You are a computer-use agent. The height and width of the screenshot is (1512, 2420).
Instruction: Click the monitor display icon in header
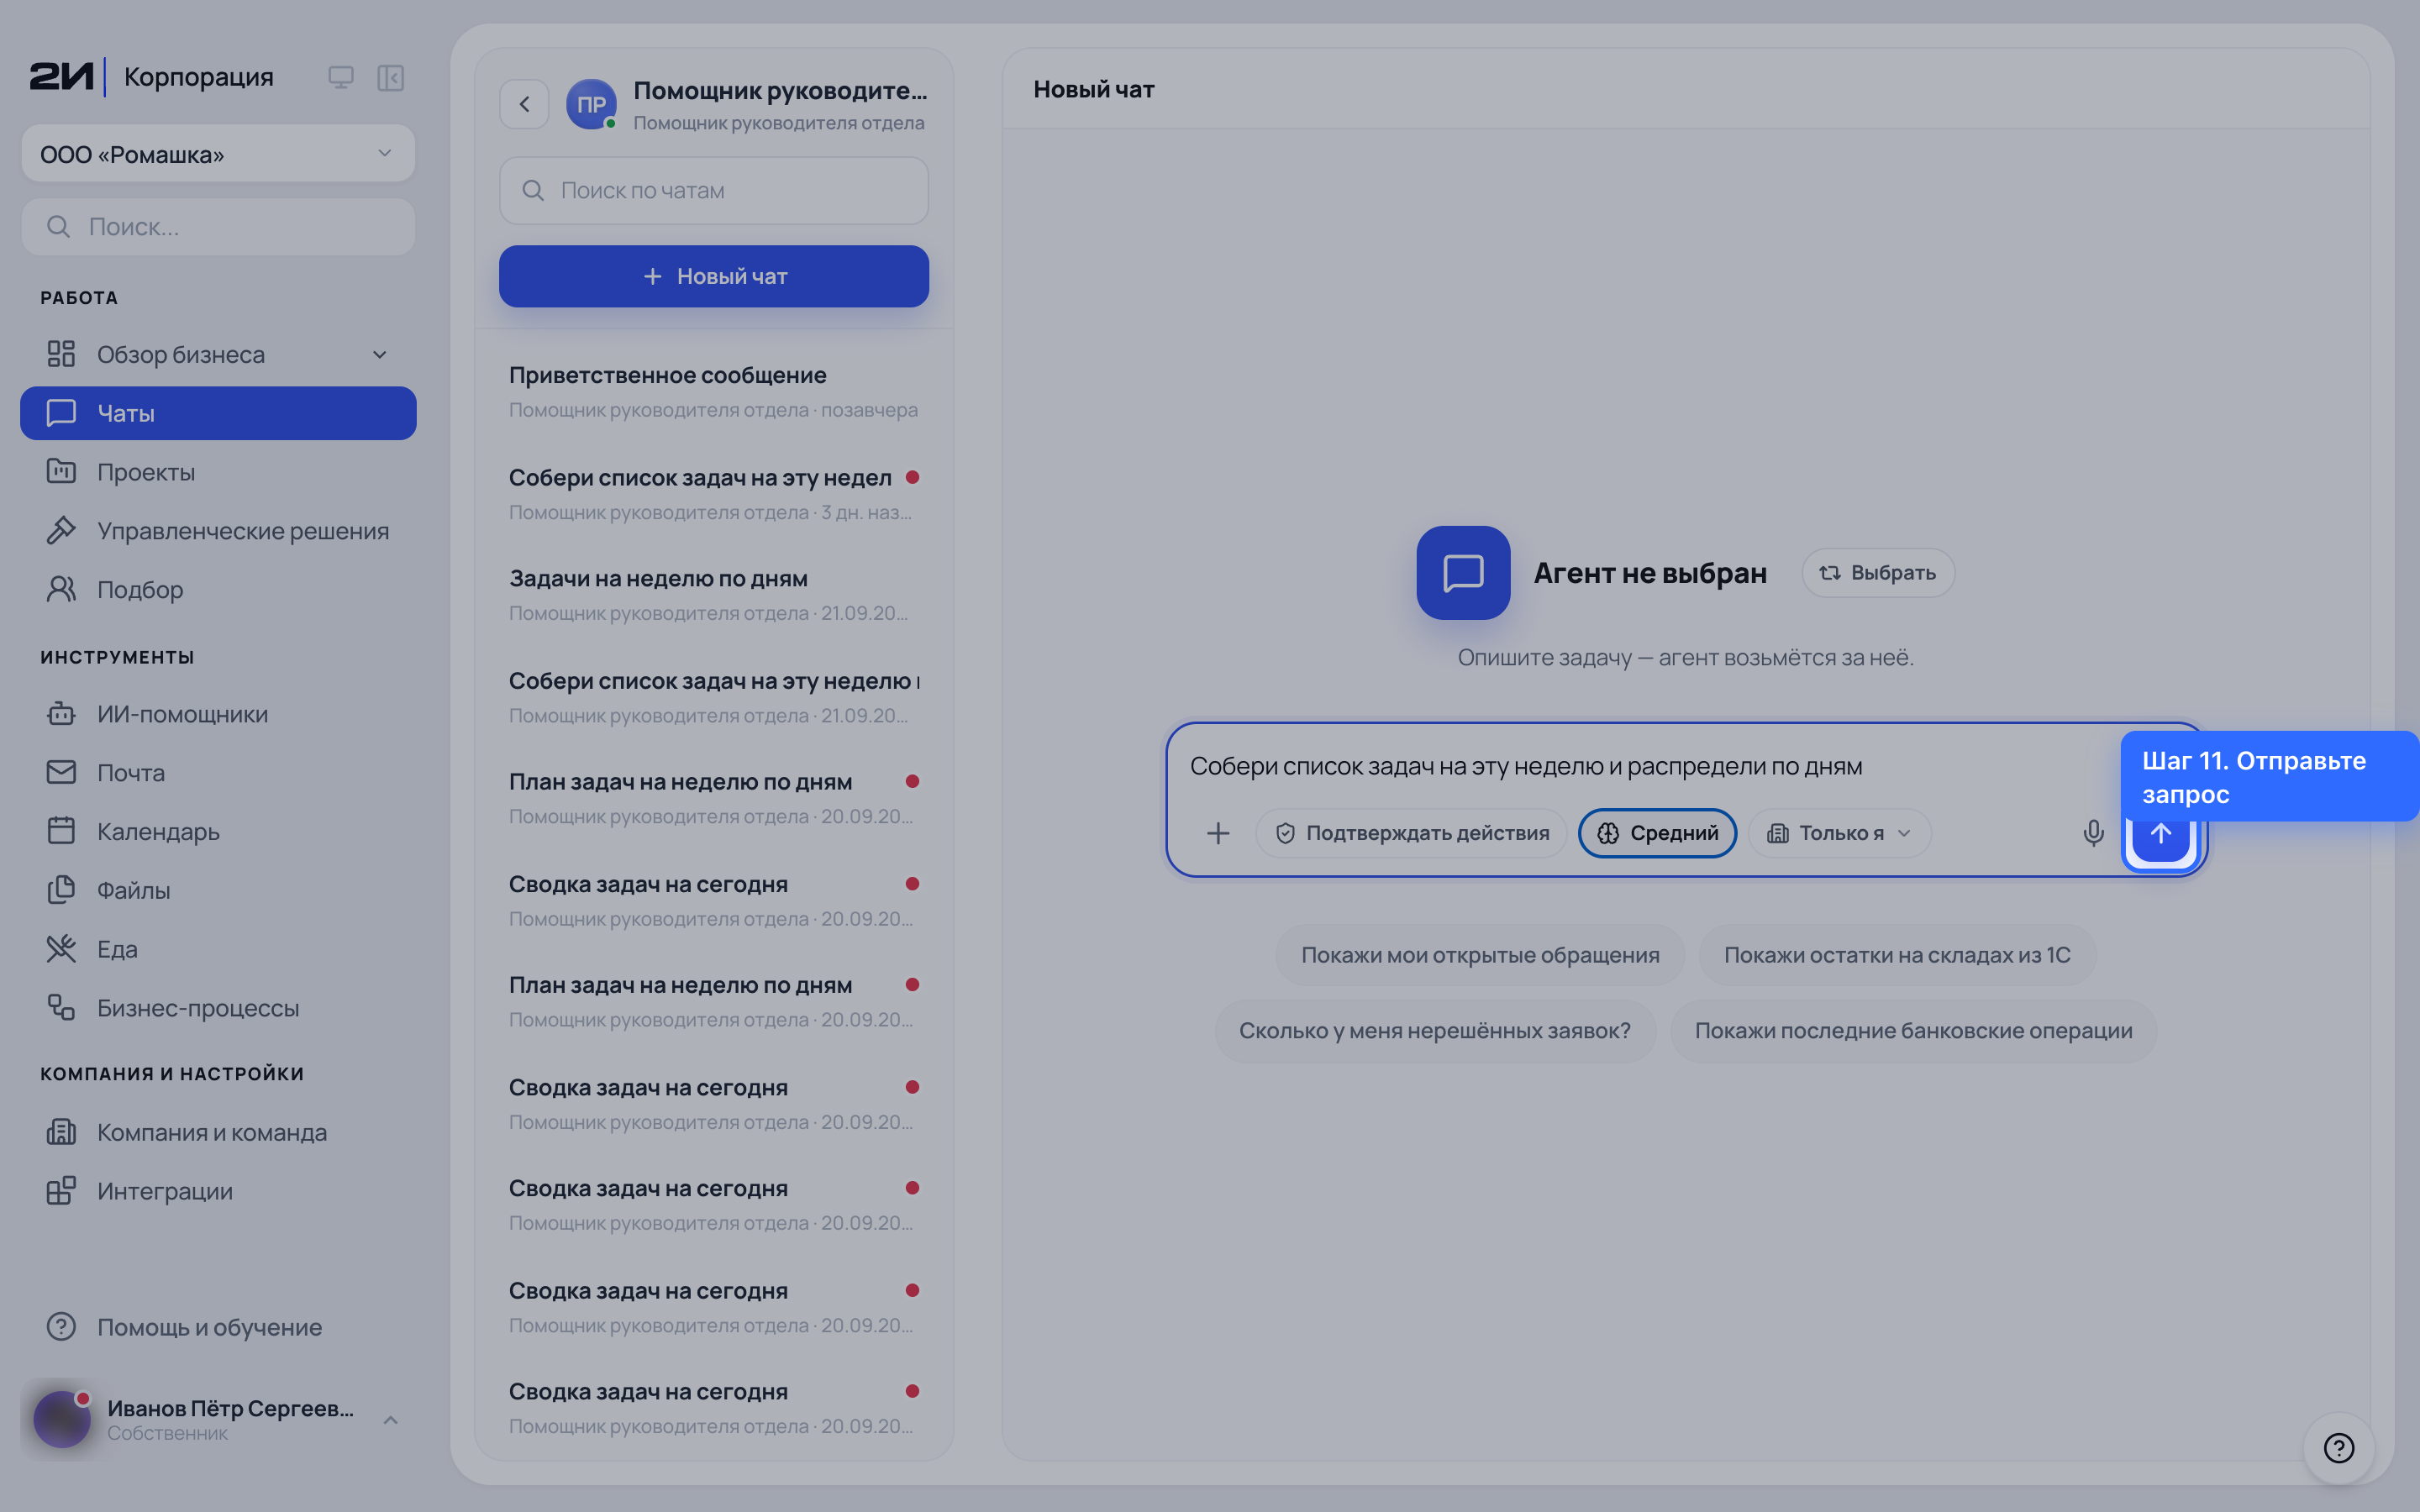coord(341,77)
